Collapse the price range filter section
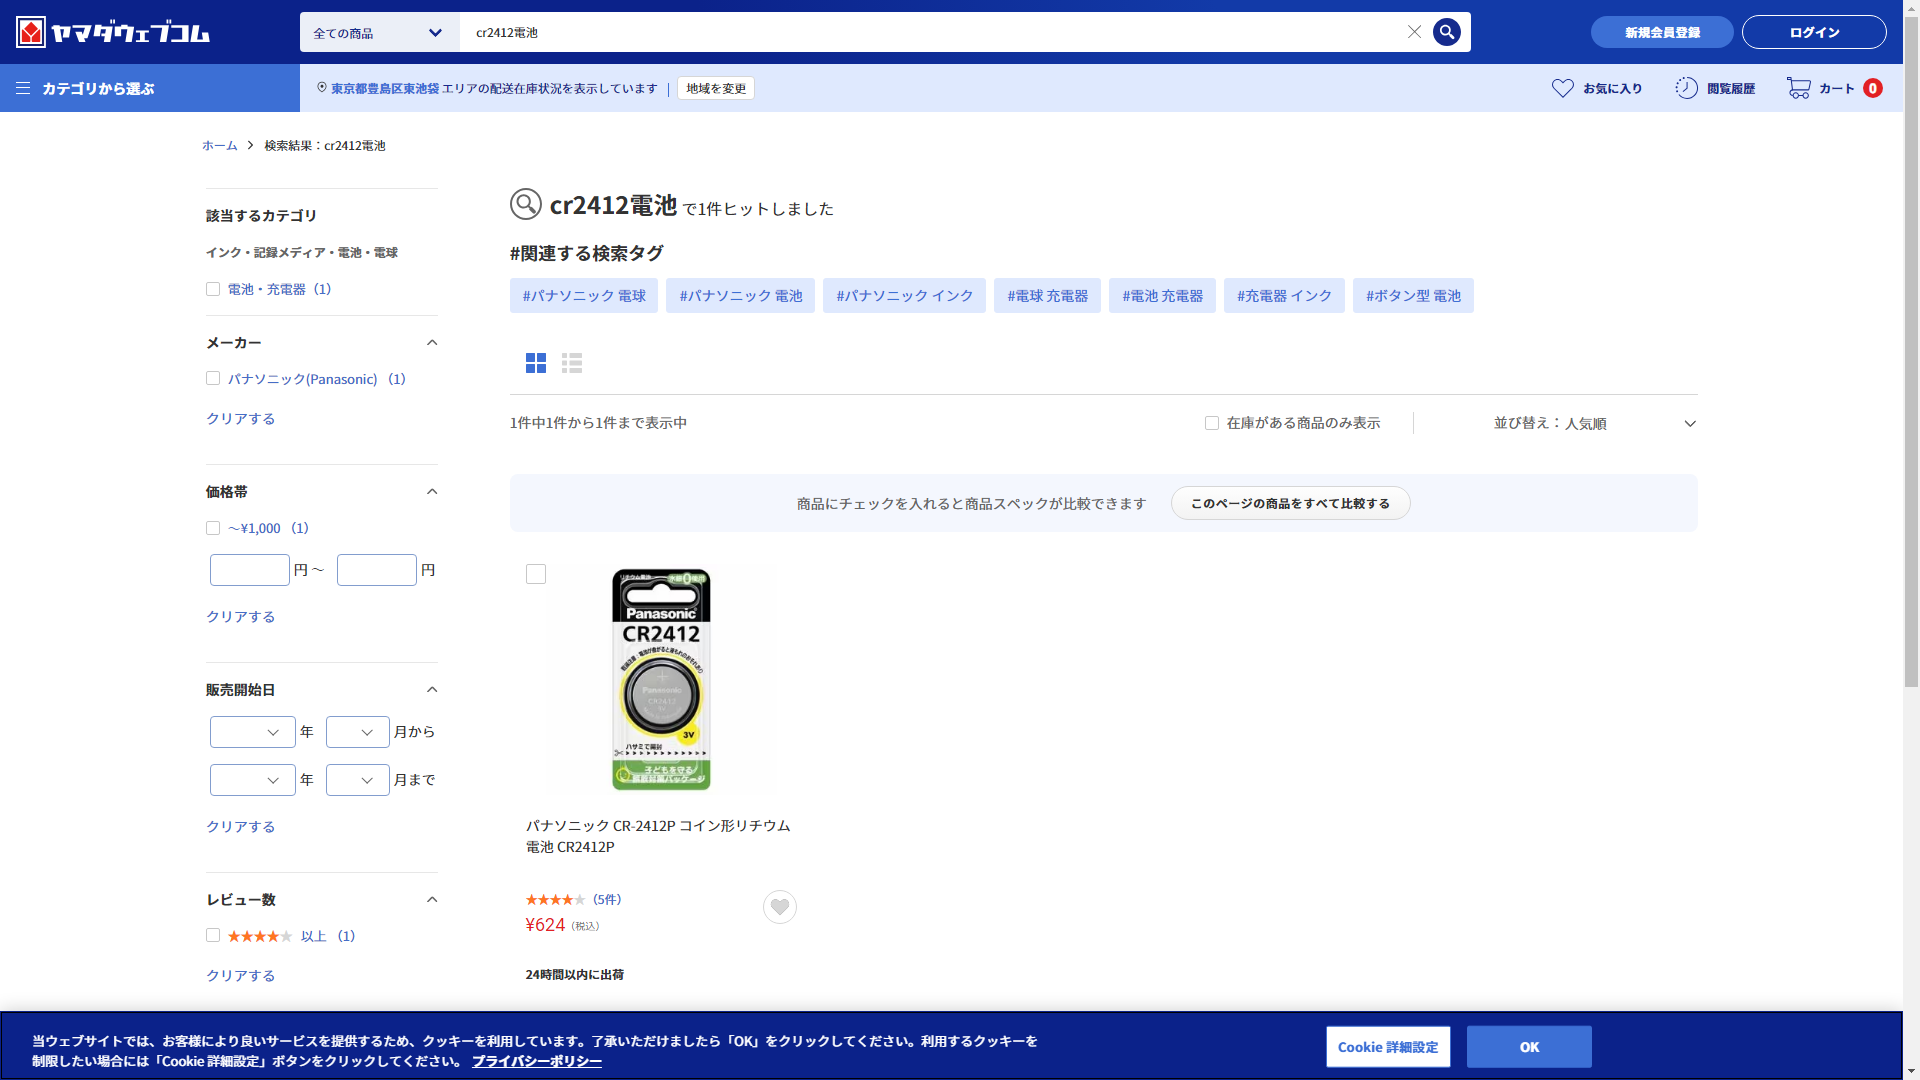 click(432, 491)
